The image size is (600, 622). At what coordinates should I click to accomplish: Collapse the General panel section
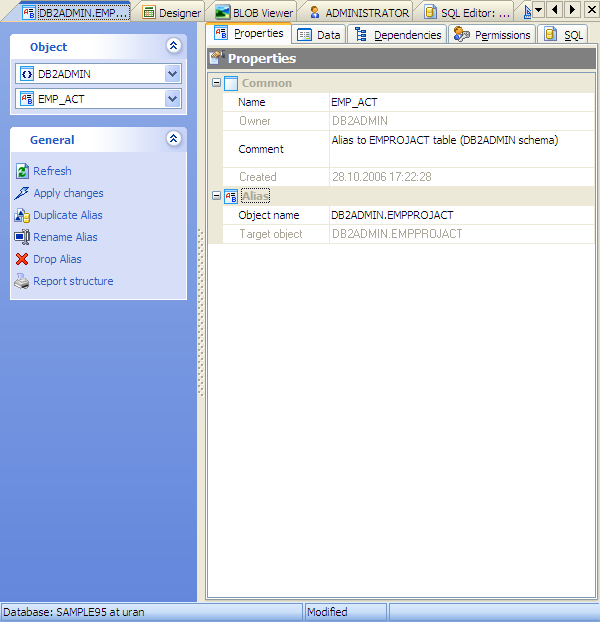tap(173, 139)
